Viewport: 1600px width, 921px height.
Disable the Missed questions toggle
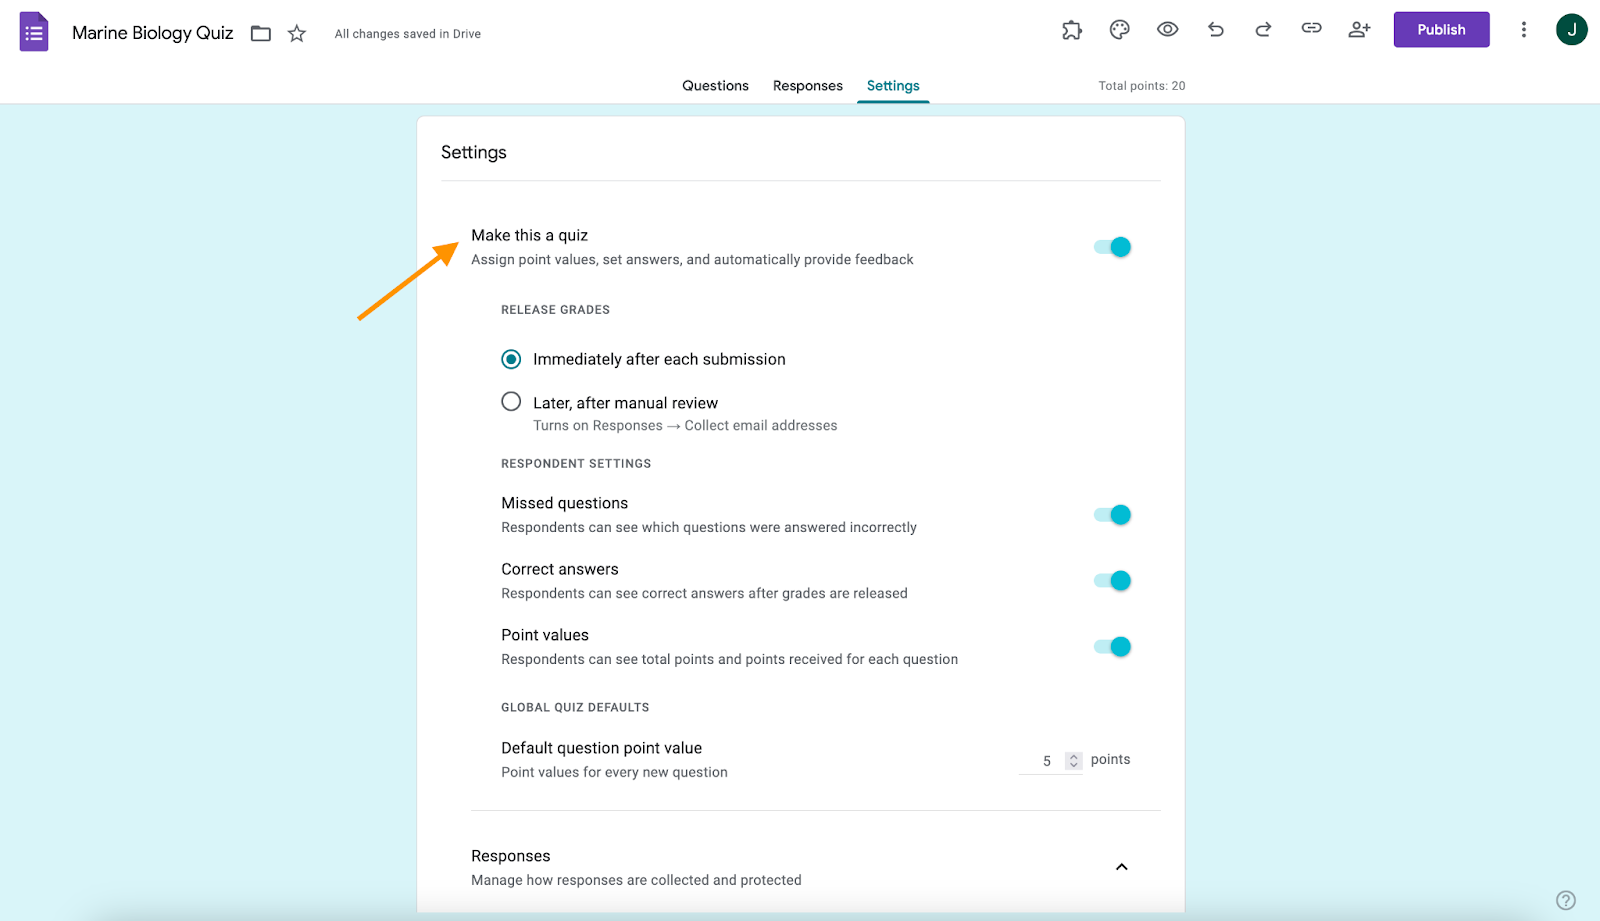point(1112,515)
